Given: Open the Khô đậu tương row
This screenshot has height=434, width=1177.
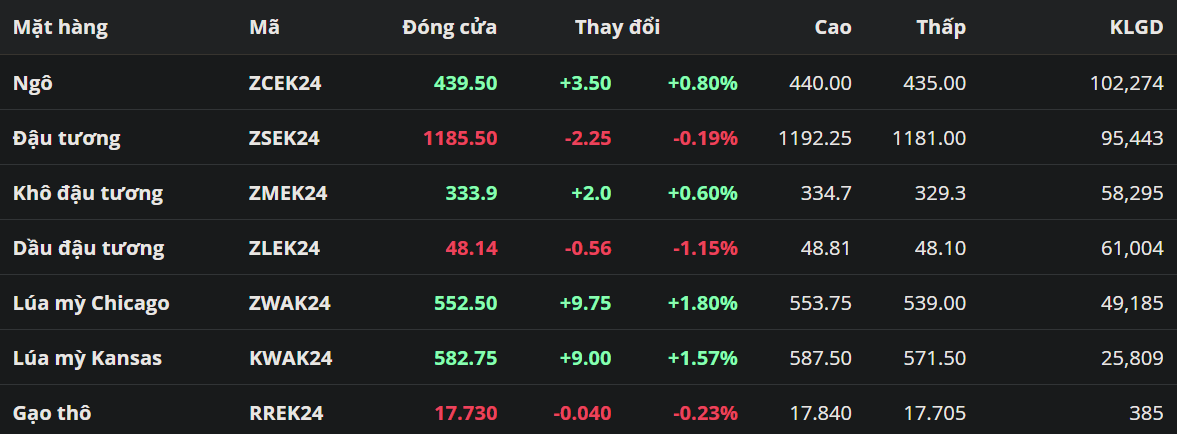Looking at the screenshot, I should [87, 193].
